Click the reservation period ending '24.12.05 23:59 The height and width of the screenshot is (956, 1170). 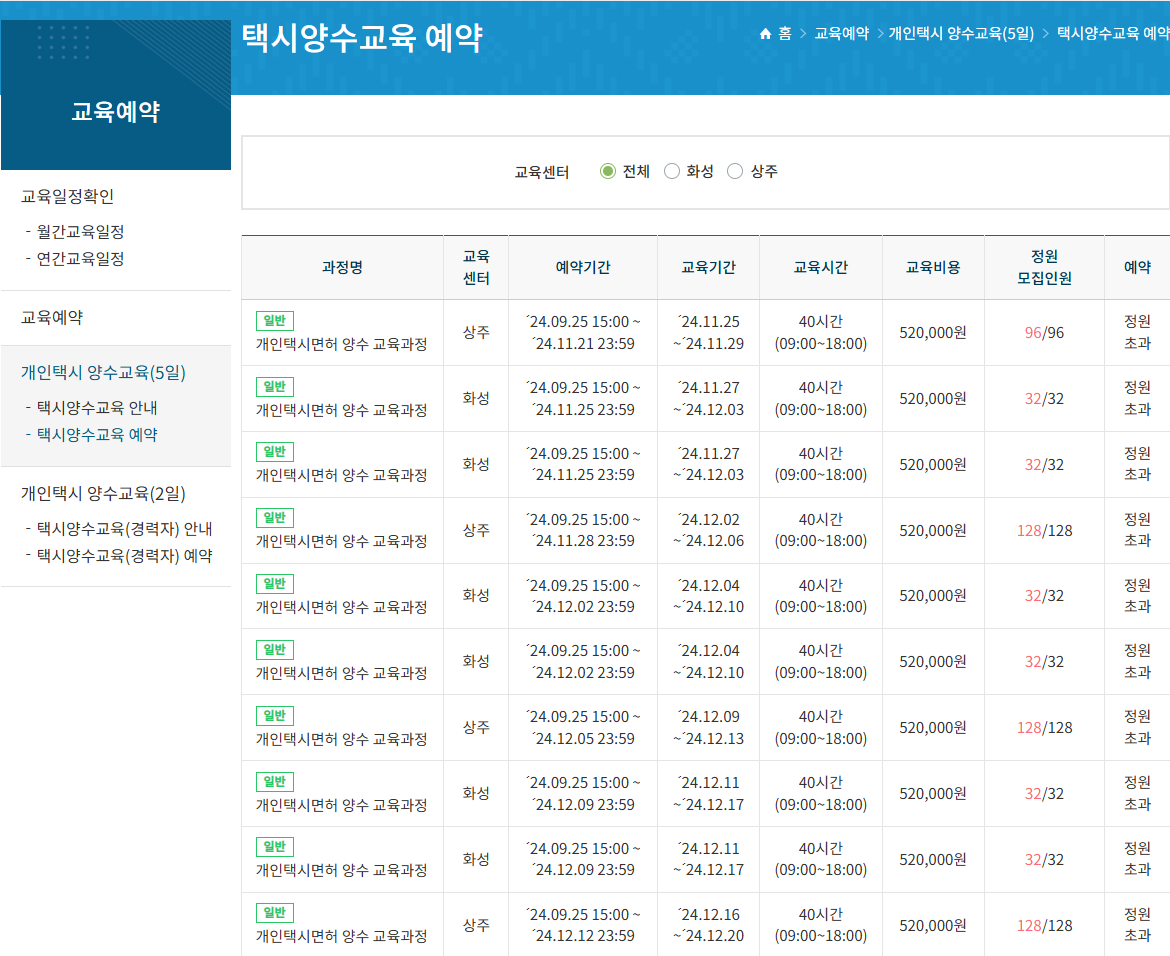tap(583, 728)
